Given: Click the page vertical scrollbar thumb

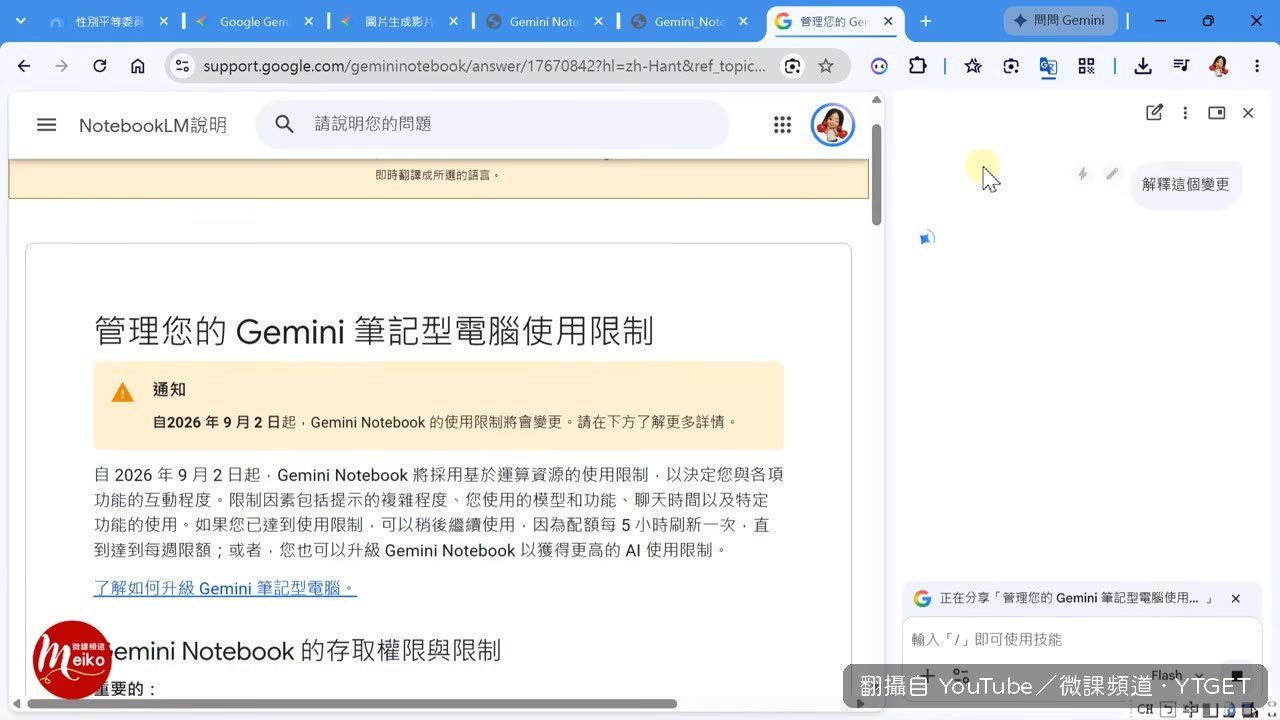Looking at the screenshot, I should click(x=877, y=174).
